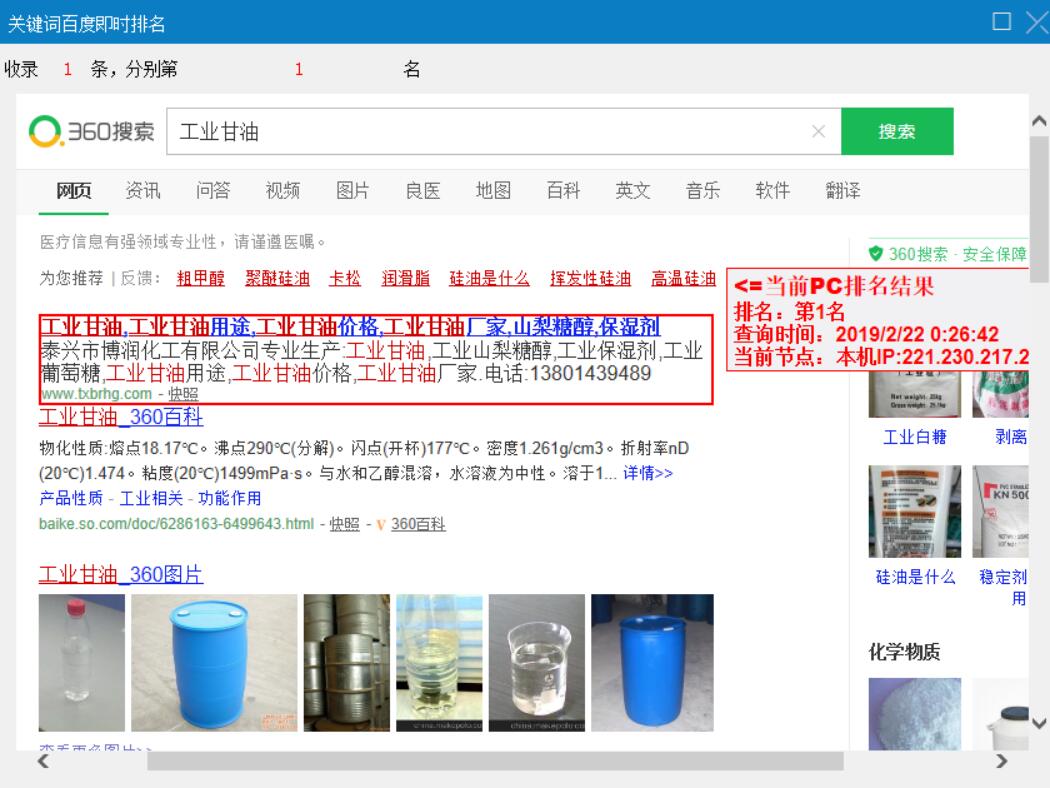
Task: Open recommended term 聚醚硅油
Action: [277, 279]
